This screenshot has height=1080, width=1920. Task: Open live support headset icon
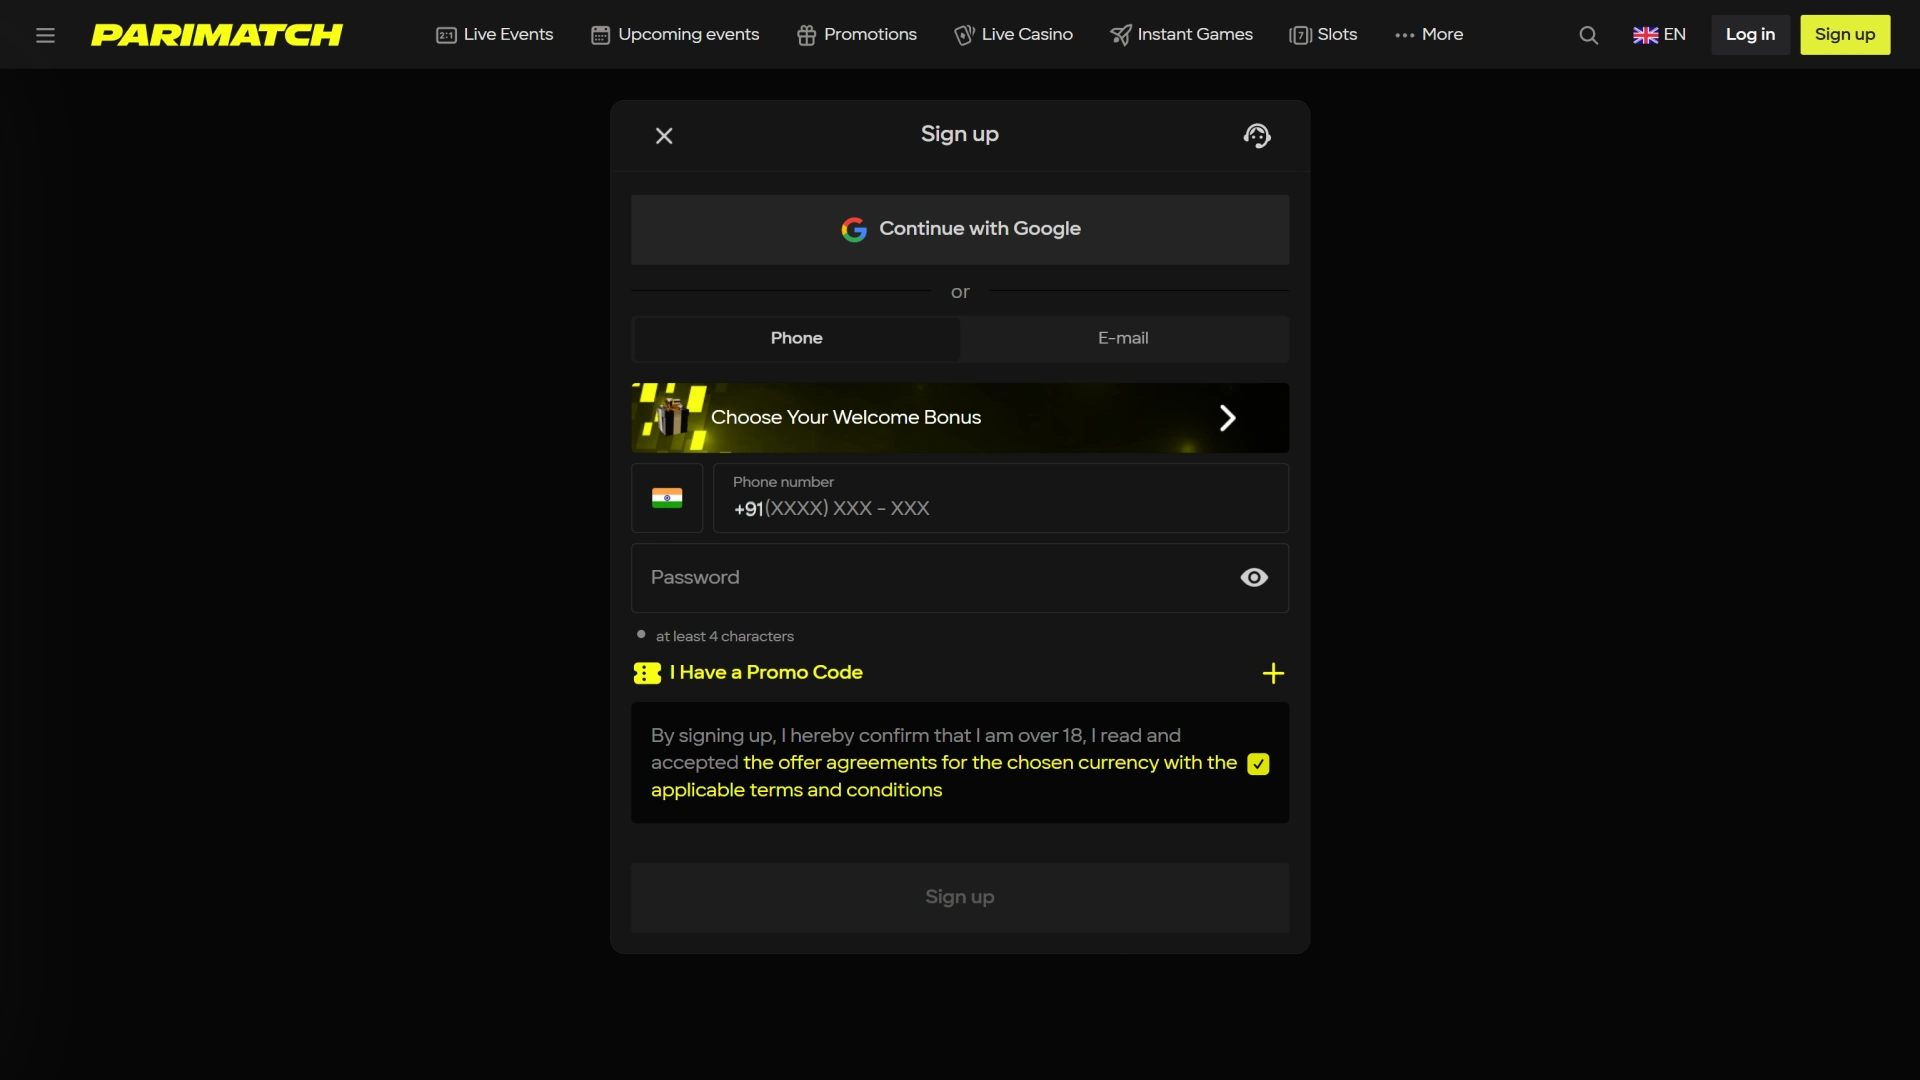coord(1257,135)
